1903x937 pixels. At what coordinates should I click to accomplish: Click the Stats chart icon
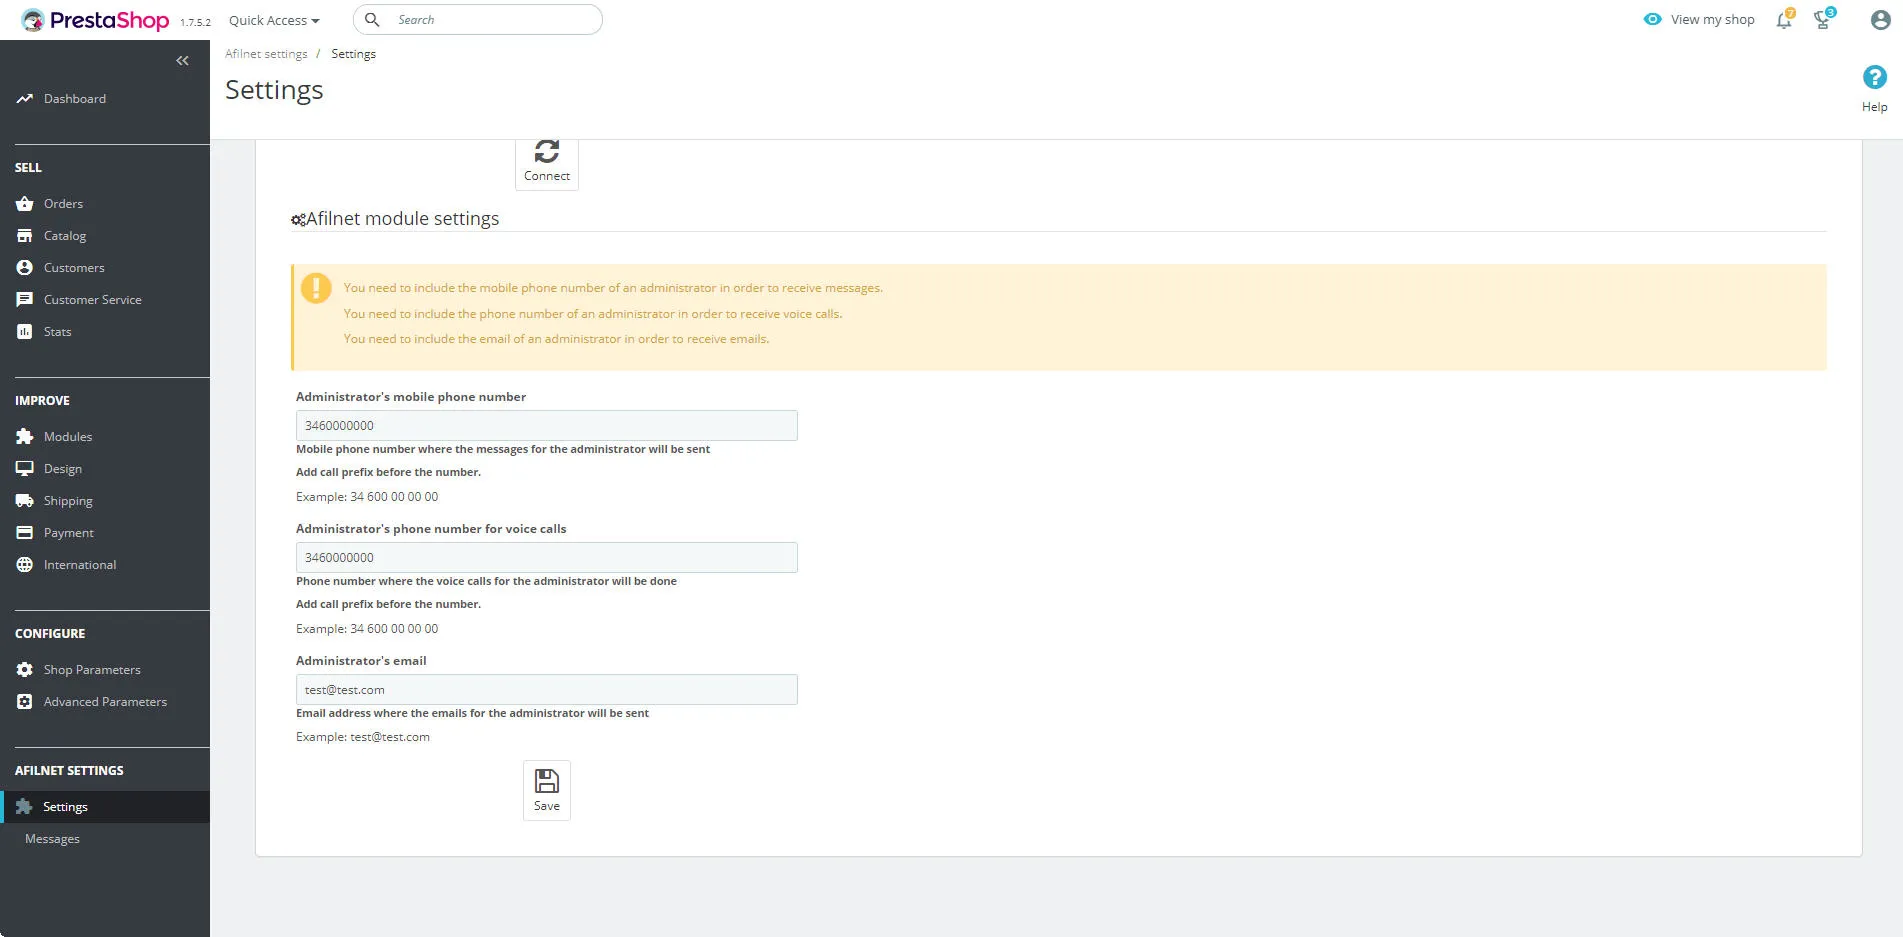tap(25, 332)
